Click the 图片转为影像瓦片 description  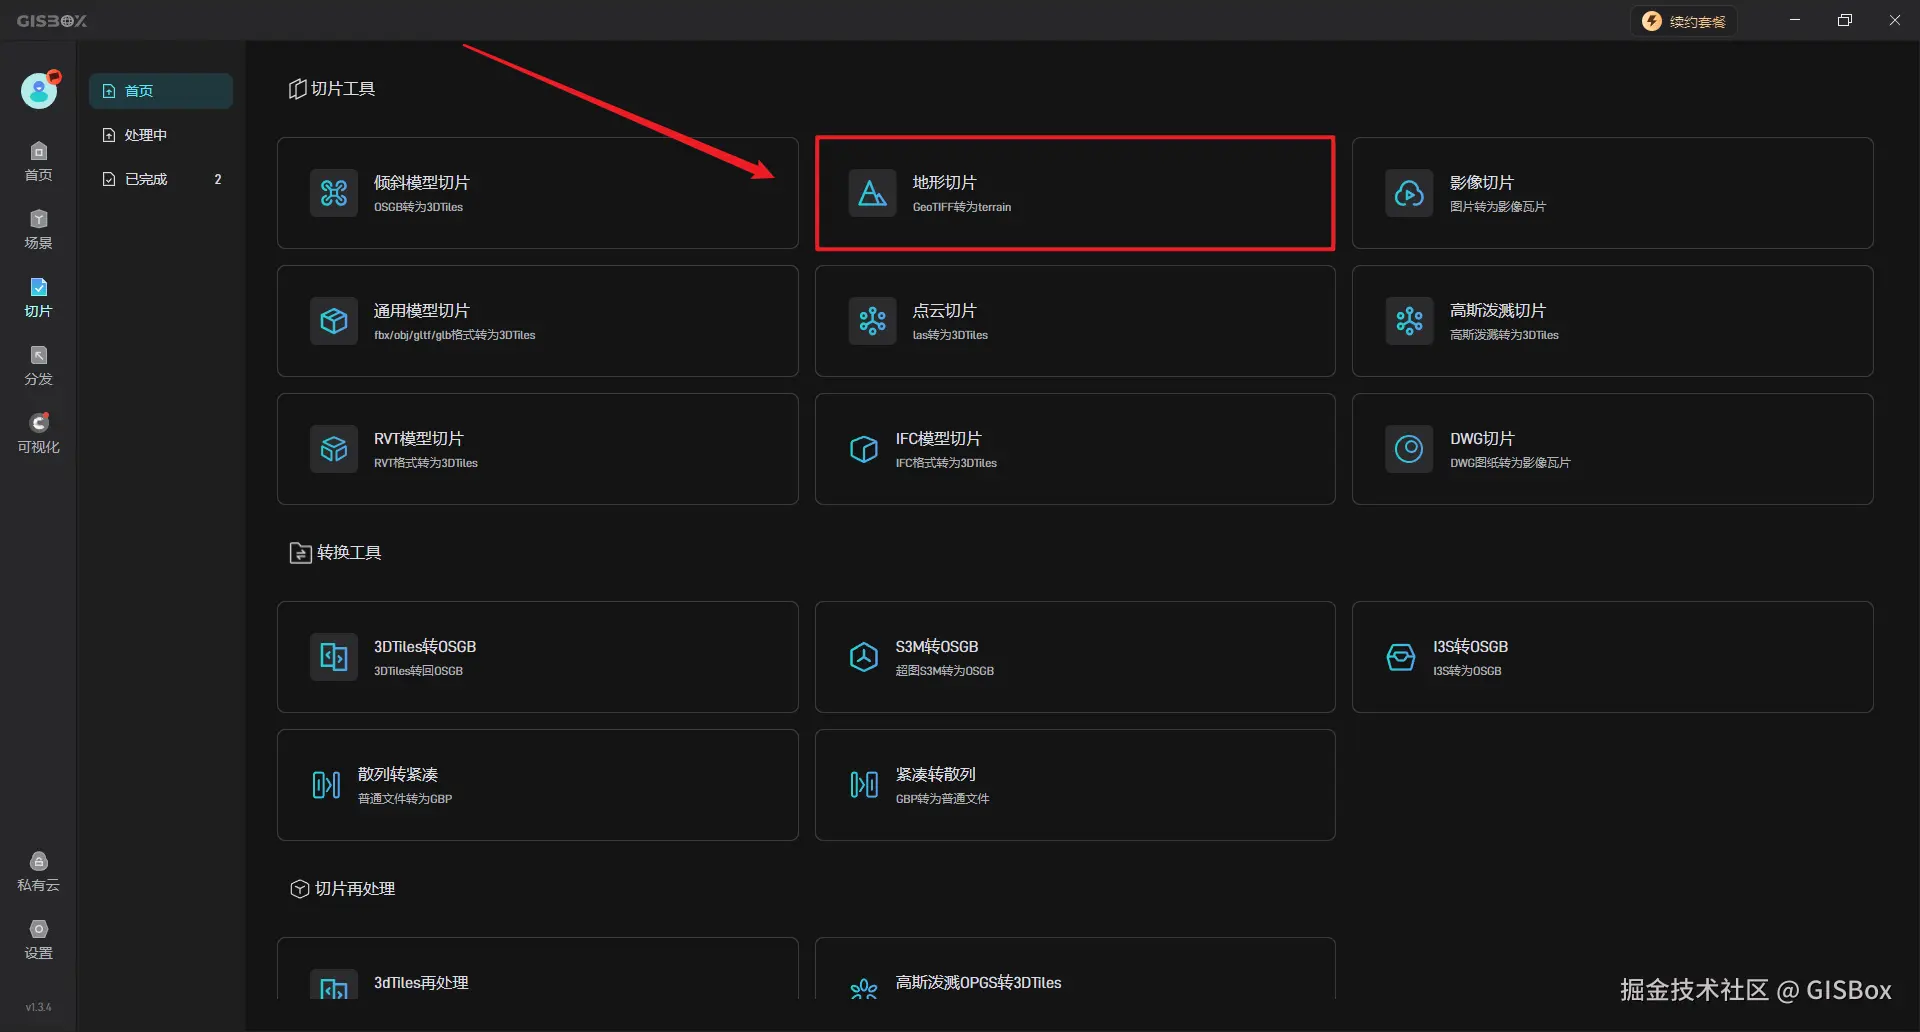(x=1498, y=207)
